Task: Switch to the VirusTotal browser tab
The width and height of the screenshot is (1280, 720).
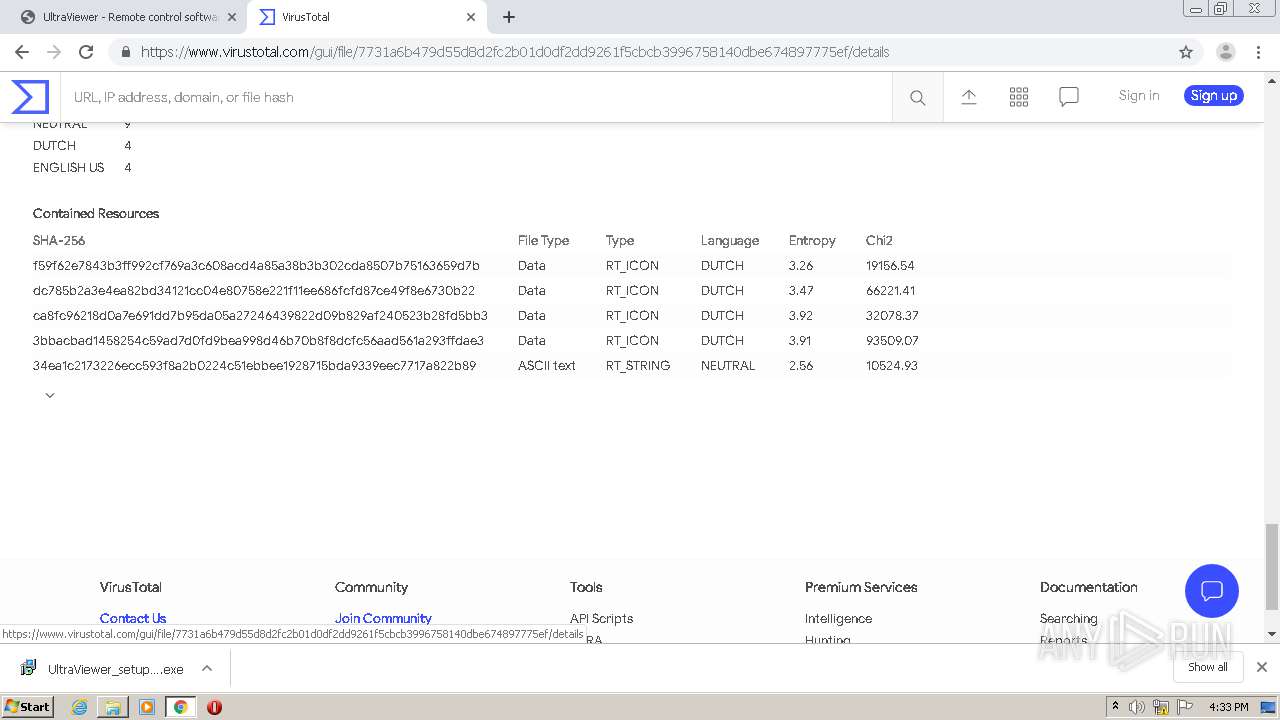Action: tap(367, 17)
